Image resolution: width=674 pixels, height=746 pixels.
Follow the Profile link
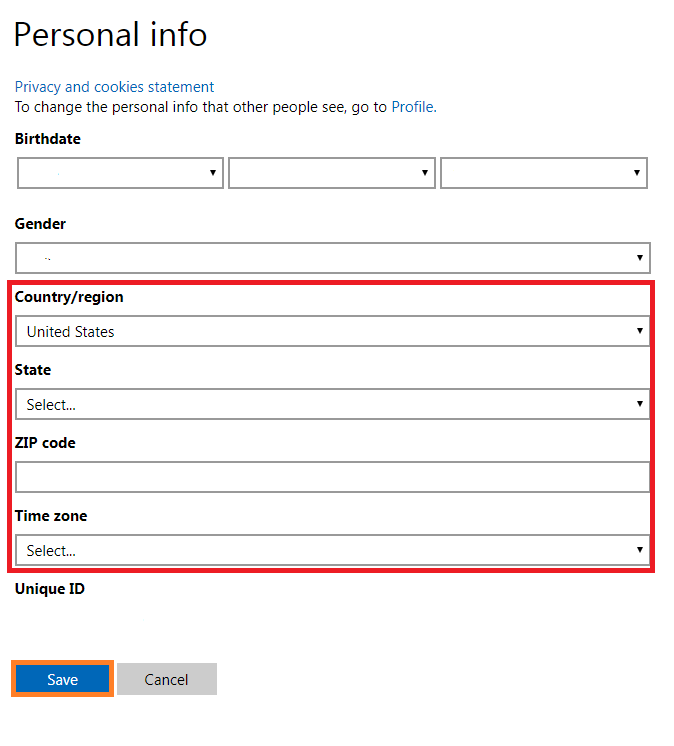[x=413, y=107]
